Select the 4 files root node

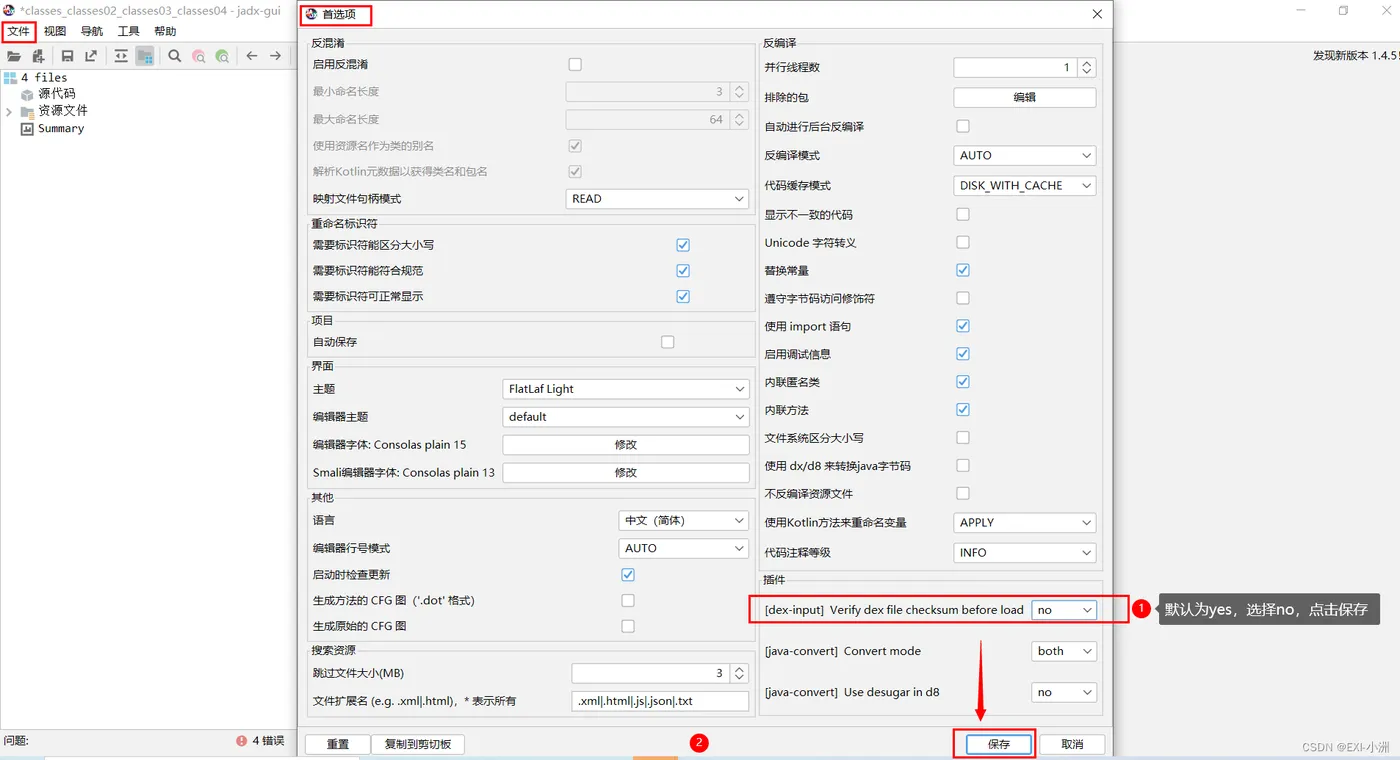(x=44, y=77)
